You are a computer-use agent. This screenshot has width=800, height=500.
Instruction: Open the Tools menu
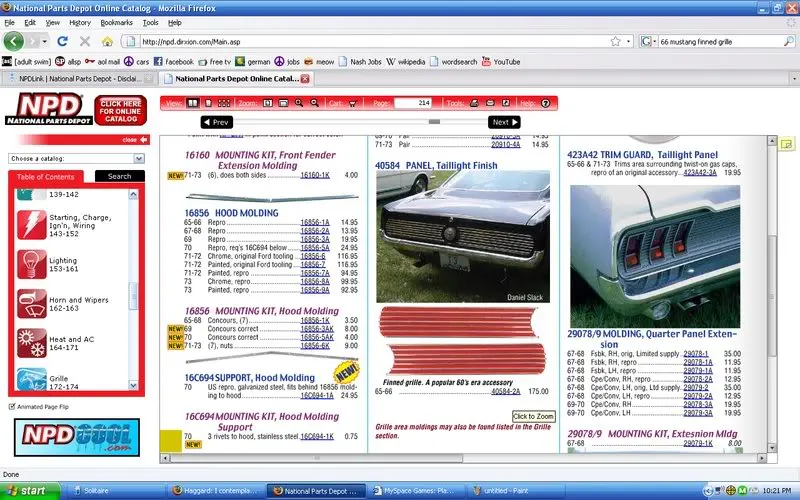coord(150,22)
